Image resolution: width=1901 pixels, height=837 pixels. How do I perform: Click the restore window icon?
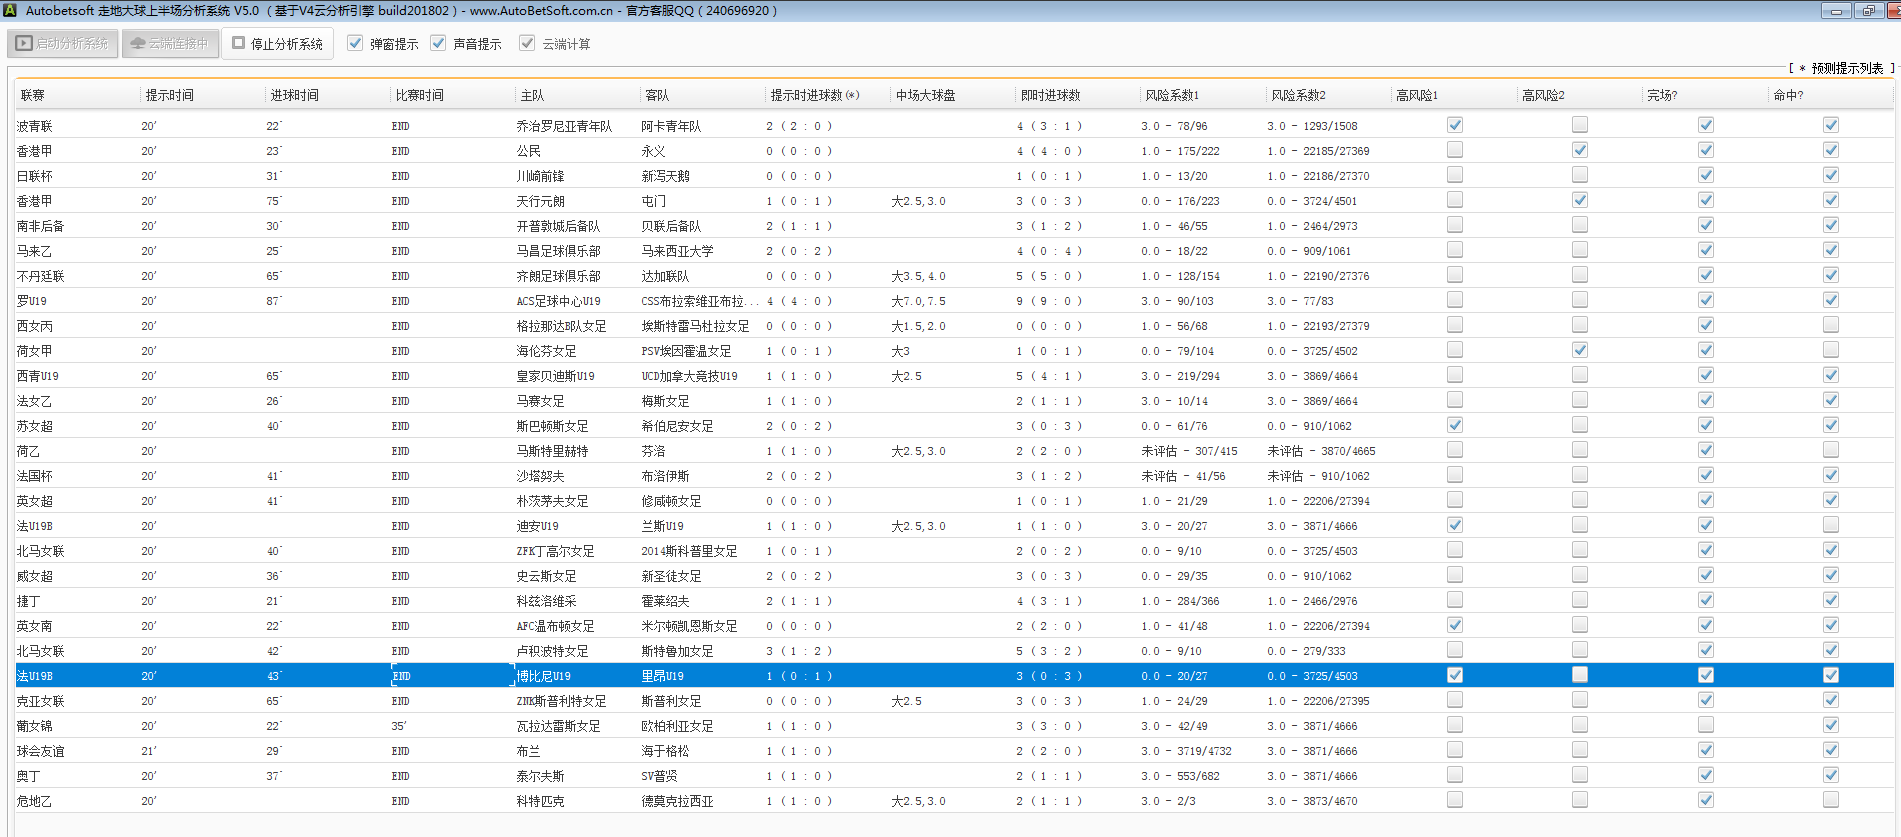(x=1867, y=11)
